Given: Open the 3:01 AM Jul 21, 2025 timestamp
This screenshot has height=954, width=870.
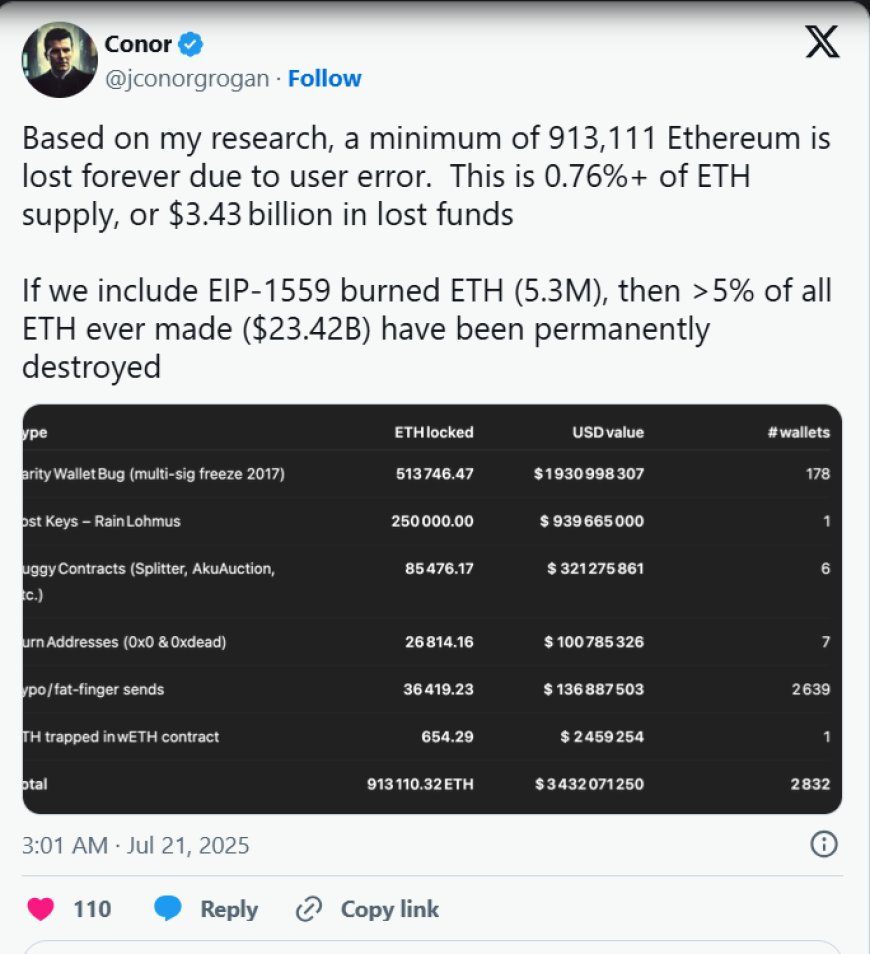Looking at the screenshot, I should coord(136,845).
